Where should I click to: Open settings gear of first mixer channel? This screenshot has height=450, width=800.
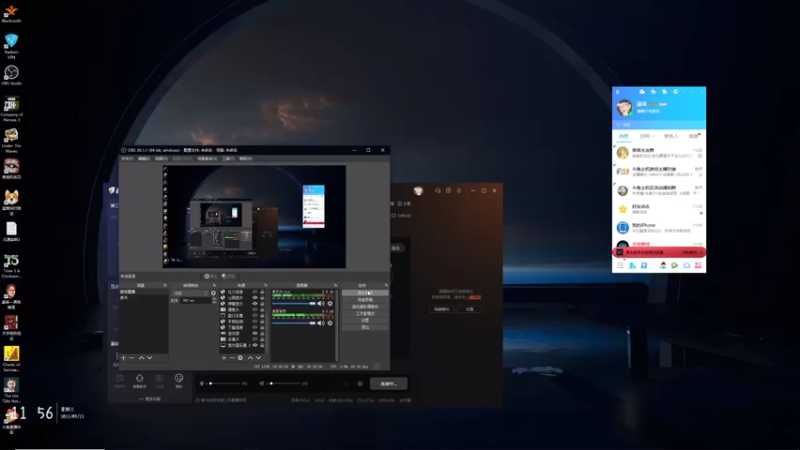pyautogui.click(x=330, y=304)
